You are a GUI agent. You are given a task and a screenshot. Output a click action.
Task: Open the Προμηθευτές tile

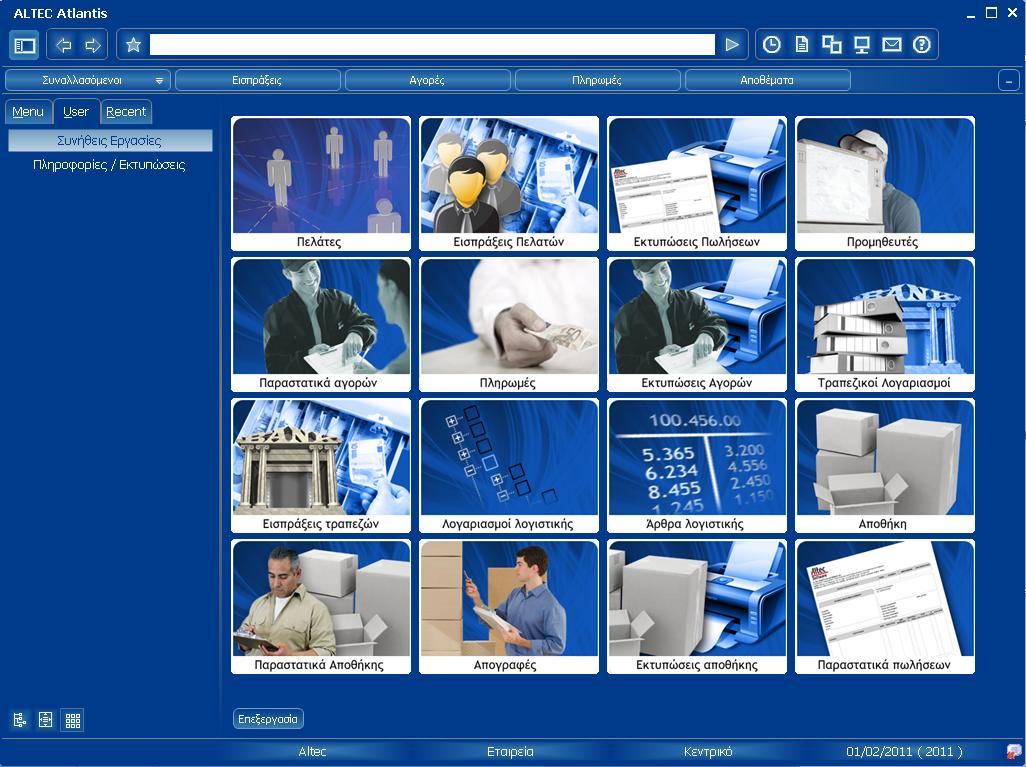(885, 184)
